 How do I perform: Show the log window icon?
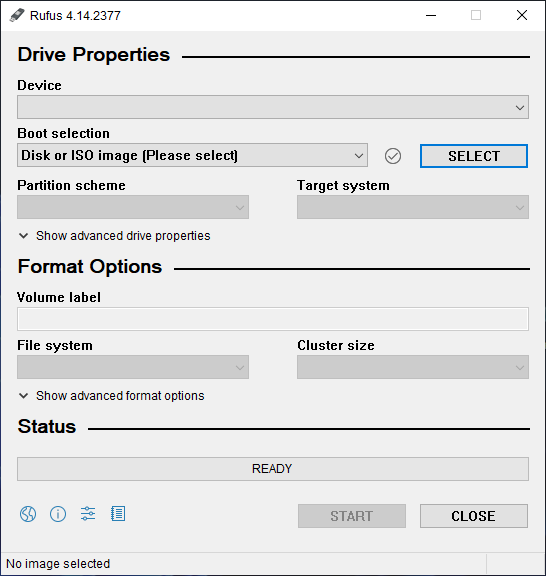point(118,514)
